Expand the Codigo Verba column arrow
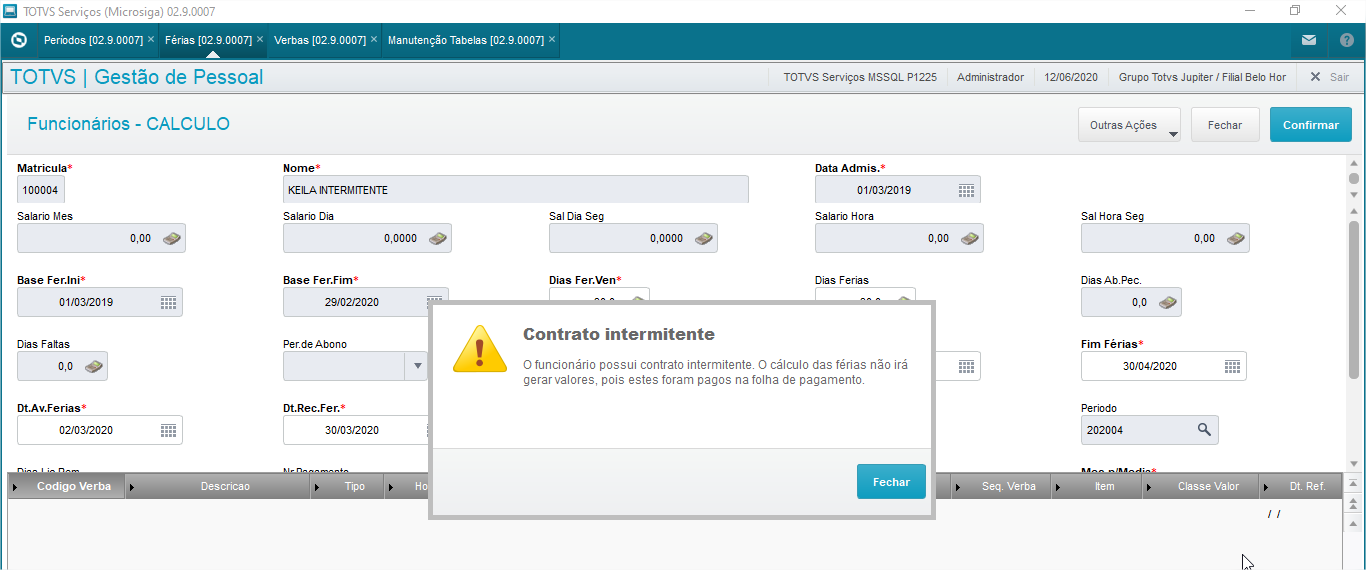The image size is (1366, 570). pos(15,487)
